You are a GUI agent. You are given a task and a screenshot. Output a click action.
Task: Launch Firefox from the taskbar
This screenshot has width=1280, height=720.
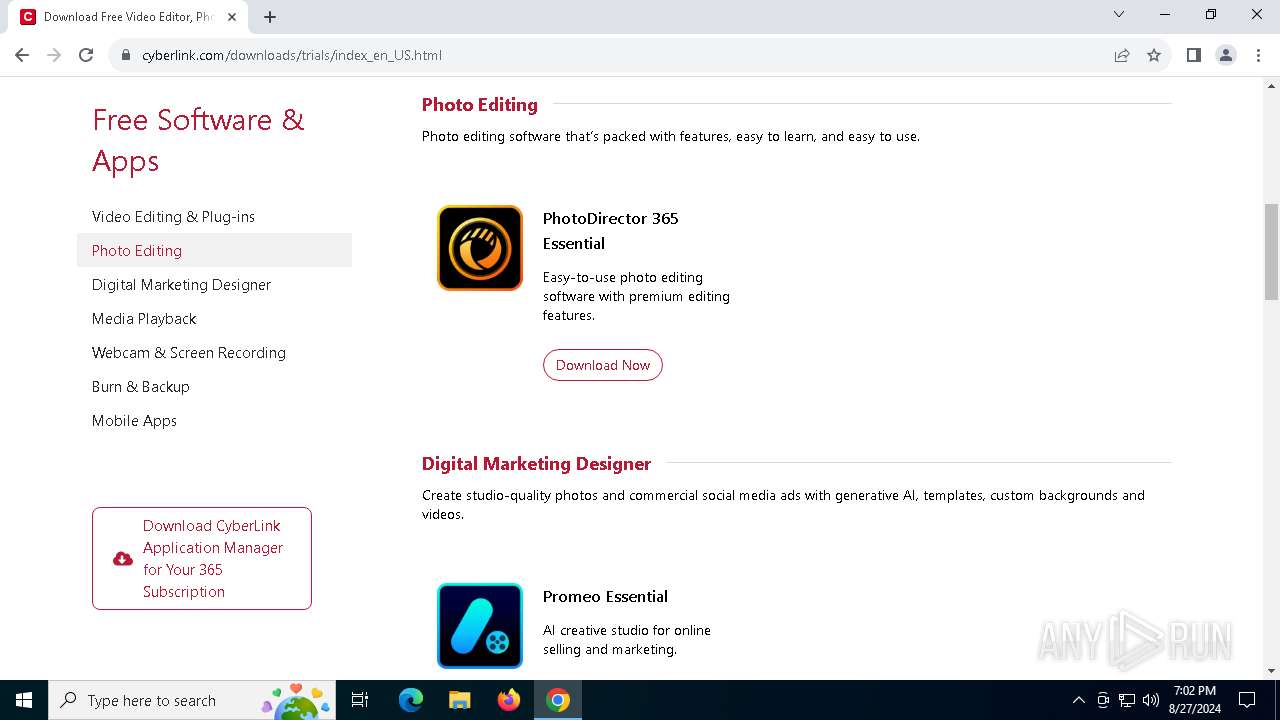[508, 700]
